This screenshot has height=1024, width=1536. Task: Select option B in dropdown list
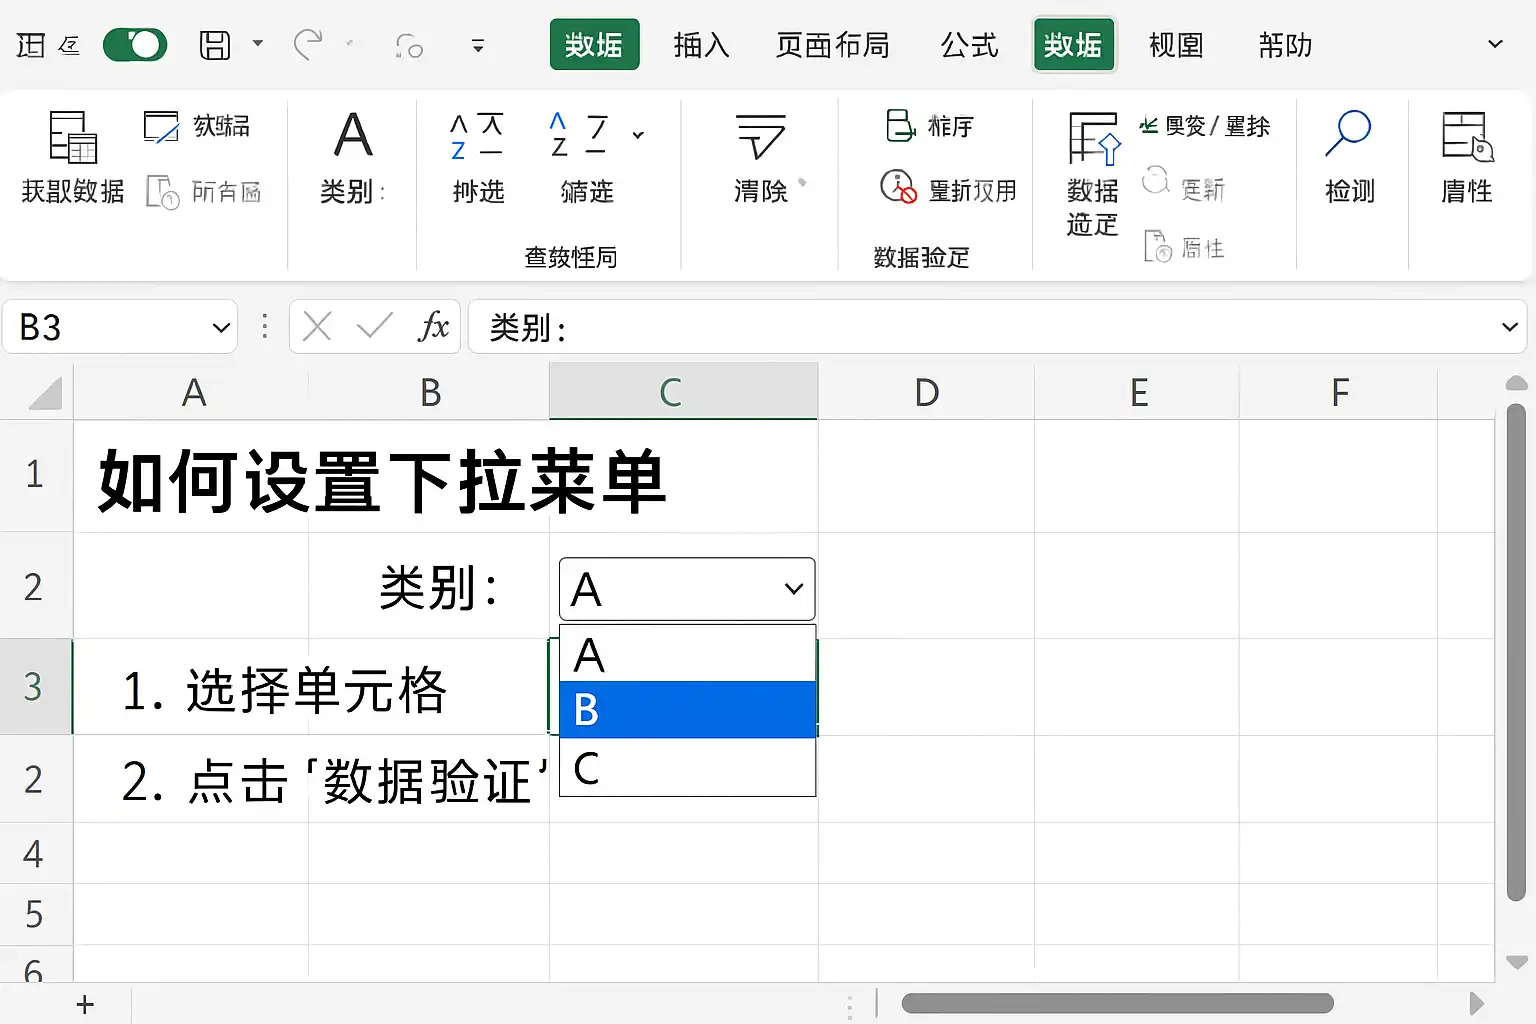(688, 710)
